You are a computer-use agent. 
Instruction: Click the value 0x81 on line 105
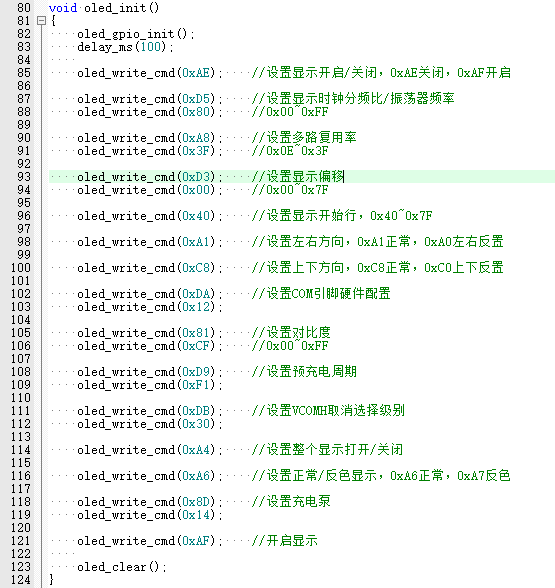pos(196,333)
